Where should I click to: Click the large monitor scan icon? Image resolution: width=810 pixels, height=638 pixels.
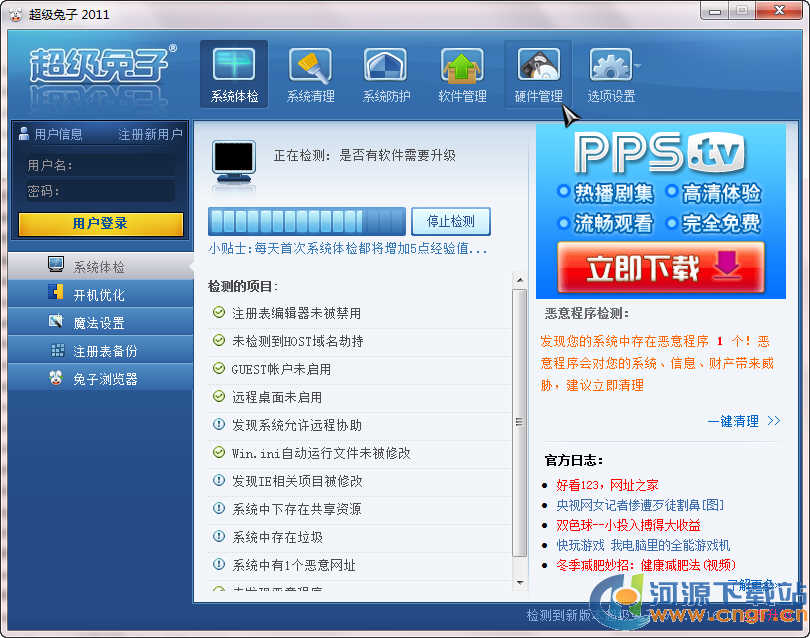click(x=234, y=162)
